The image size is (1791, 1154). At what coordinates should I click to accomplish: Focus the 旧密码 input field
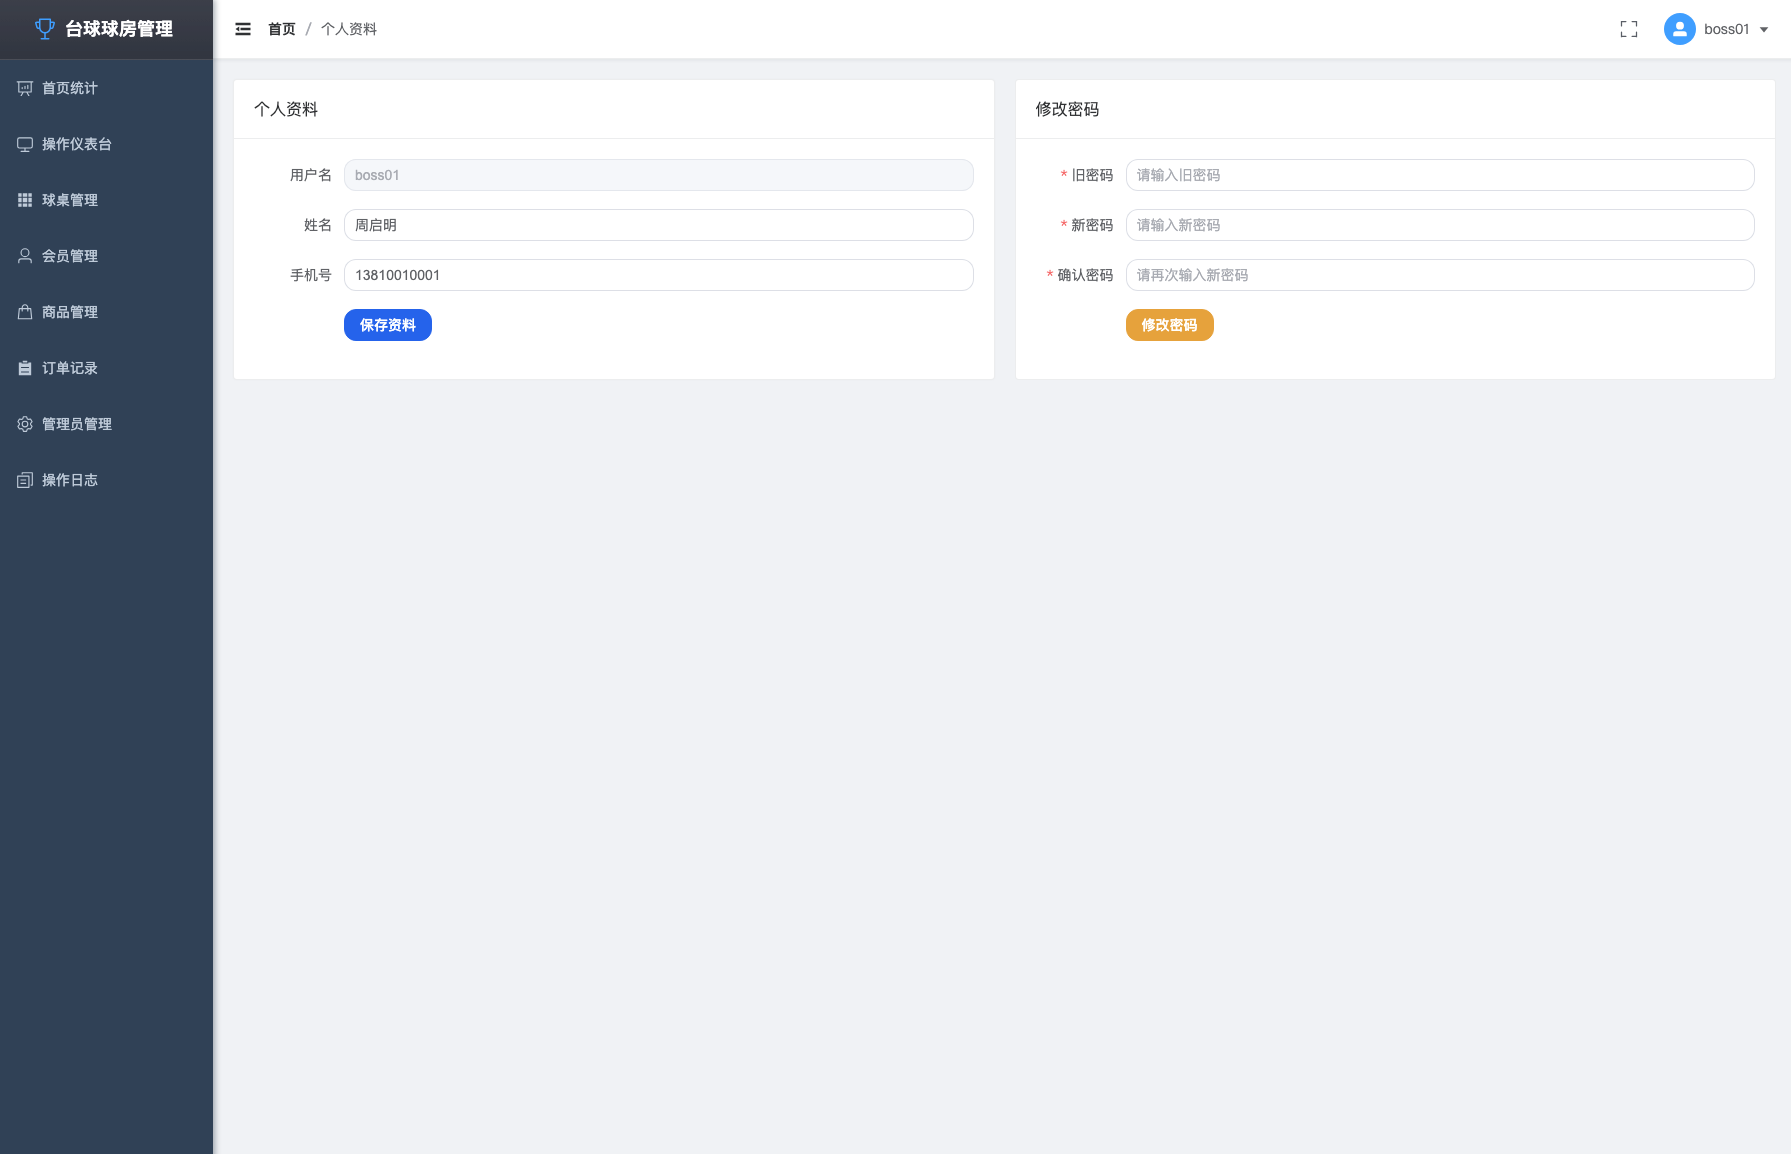click(x=1440, y=175)
